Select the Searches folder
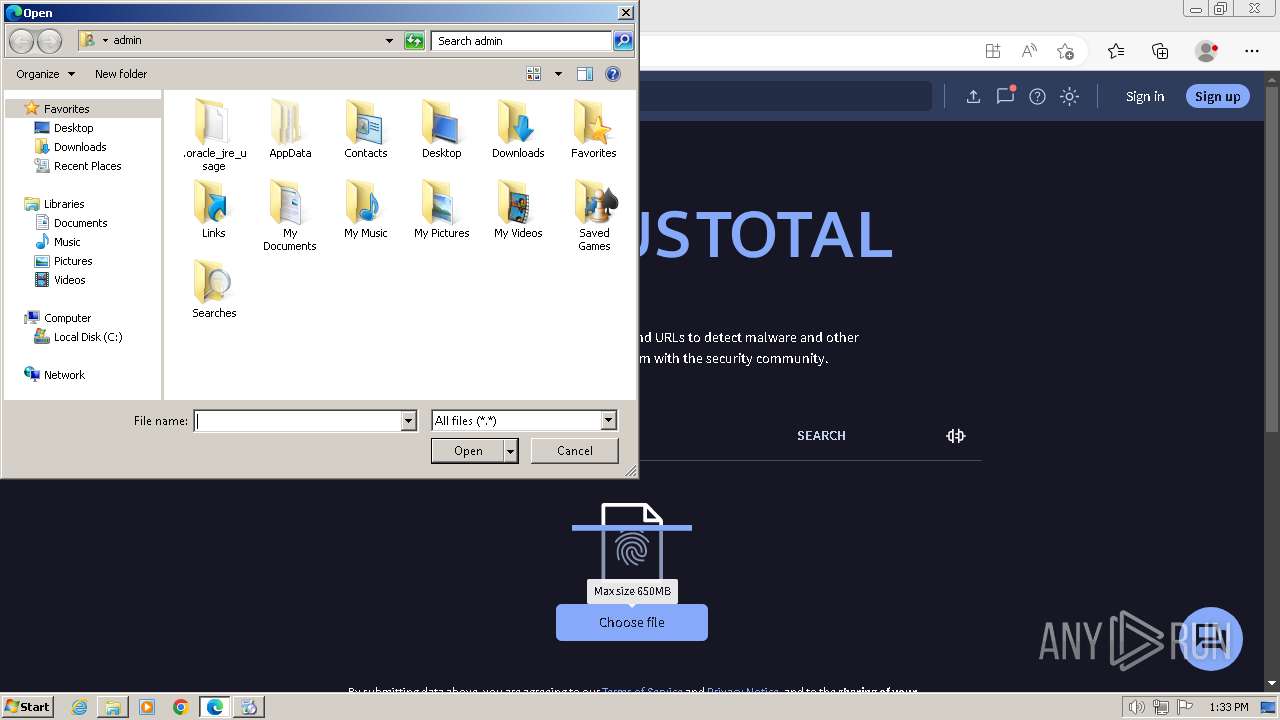1280x720 pixels. (x=214, y=288)
